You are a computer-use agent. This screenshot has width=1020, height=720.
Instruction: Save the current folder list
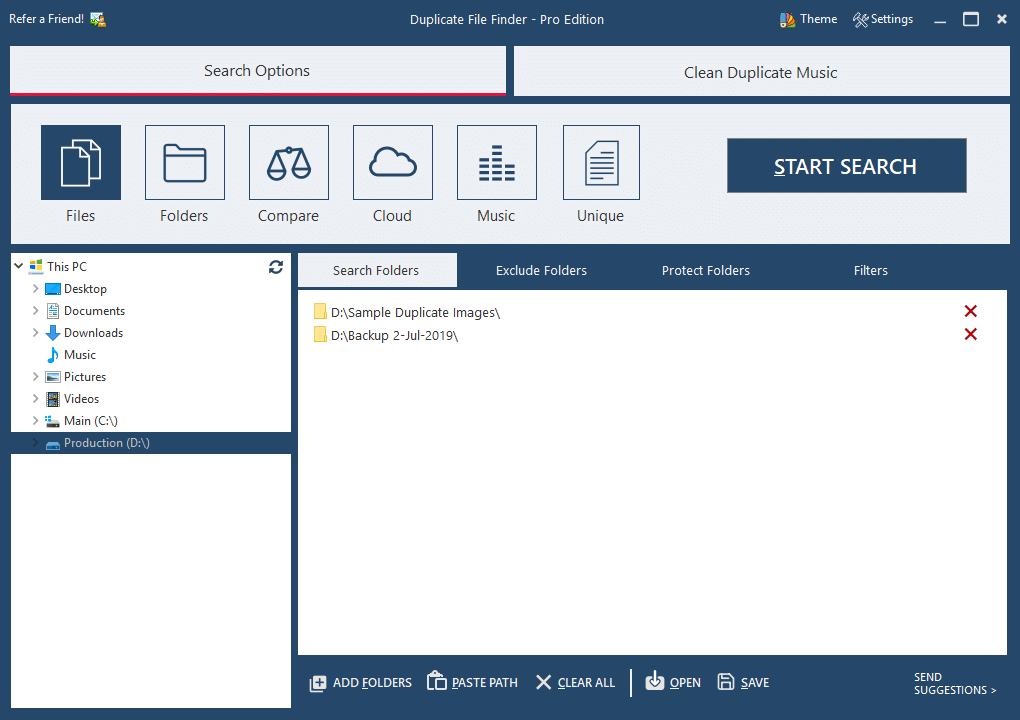[743, 682]
